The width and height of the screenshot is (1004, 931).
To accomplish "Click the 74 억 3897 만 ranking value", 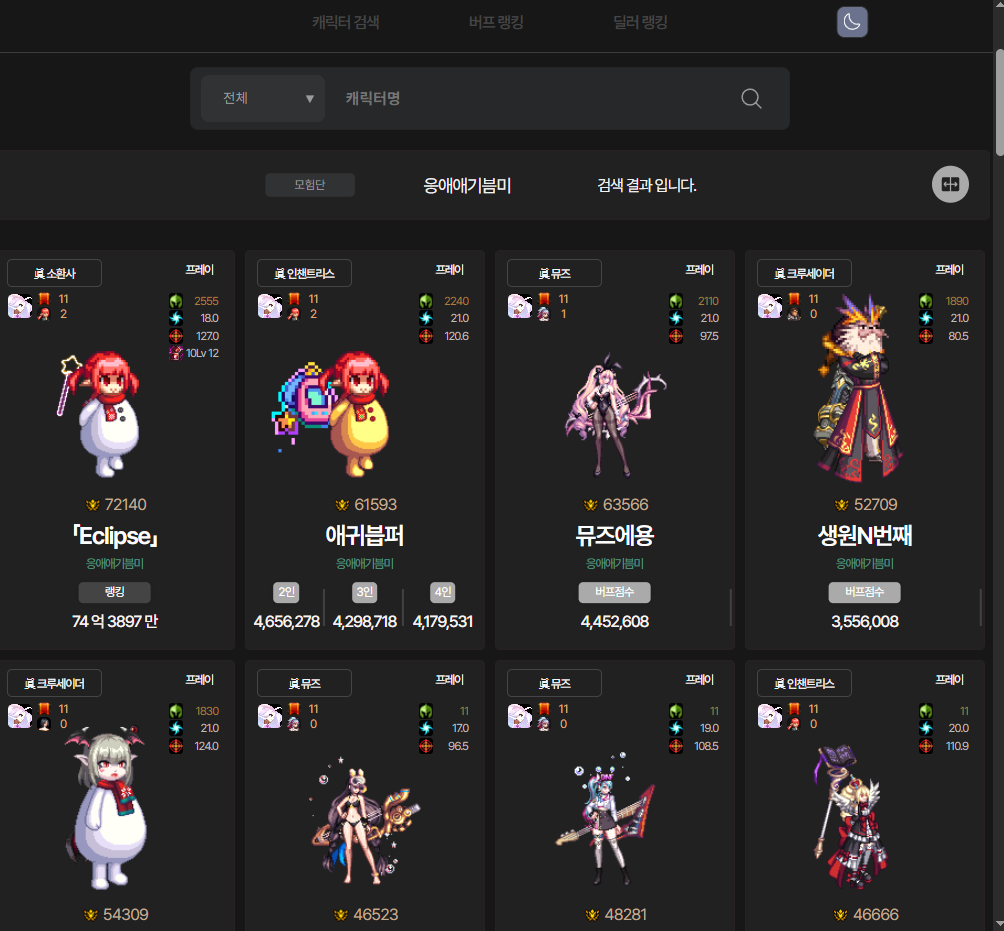I will coord(115,622).
